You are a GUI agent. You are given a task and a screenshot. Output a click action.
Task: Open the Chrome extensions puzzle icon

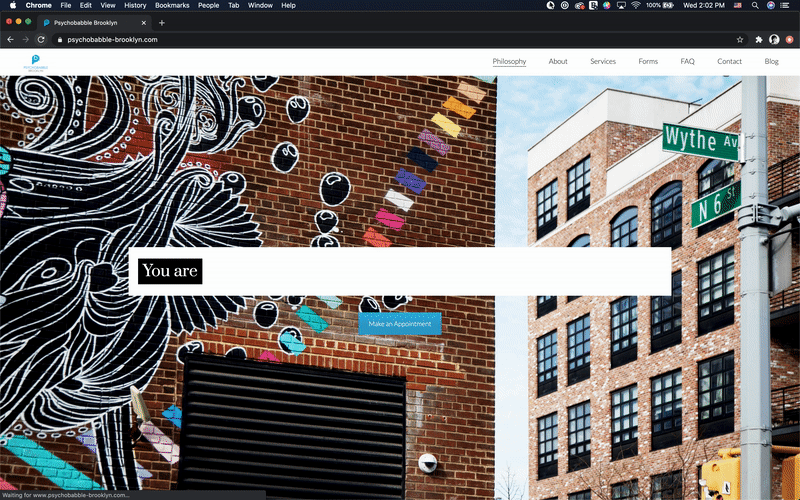click(759, 39)
